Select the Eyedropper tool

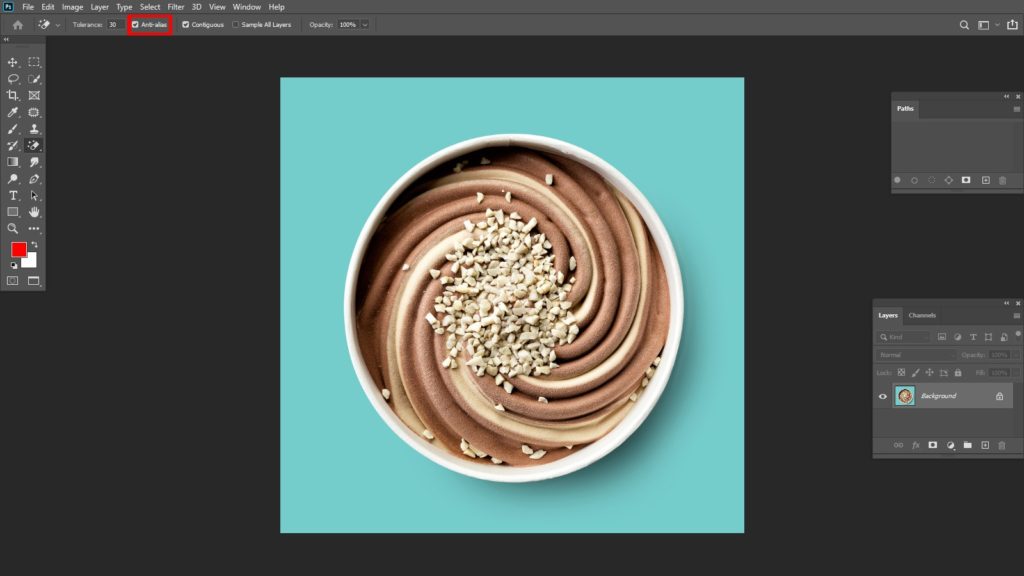coord(12,112)
